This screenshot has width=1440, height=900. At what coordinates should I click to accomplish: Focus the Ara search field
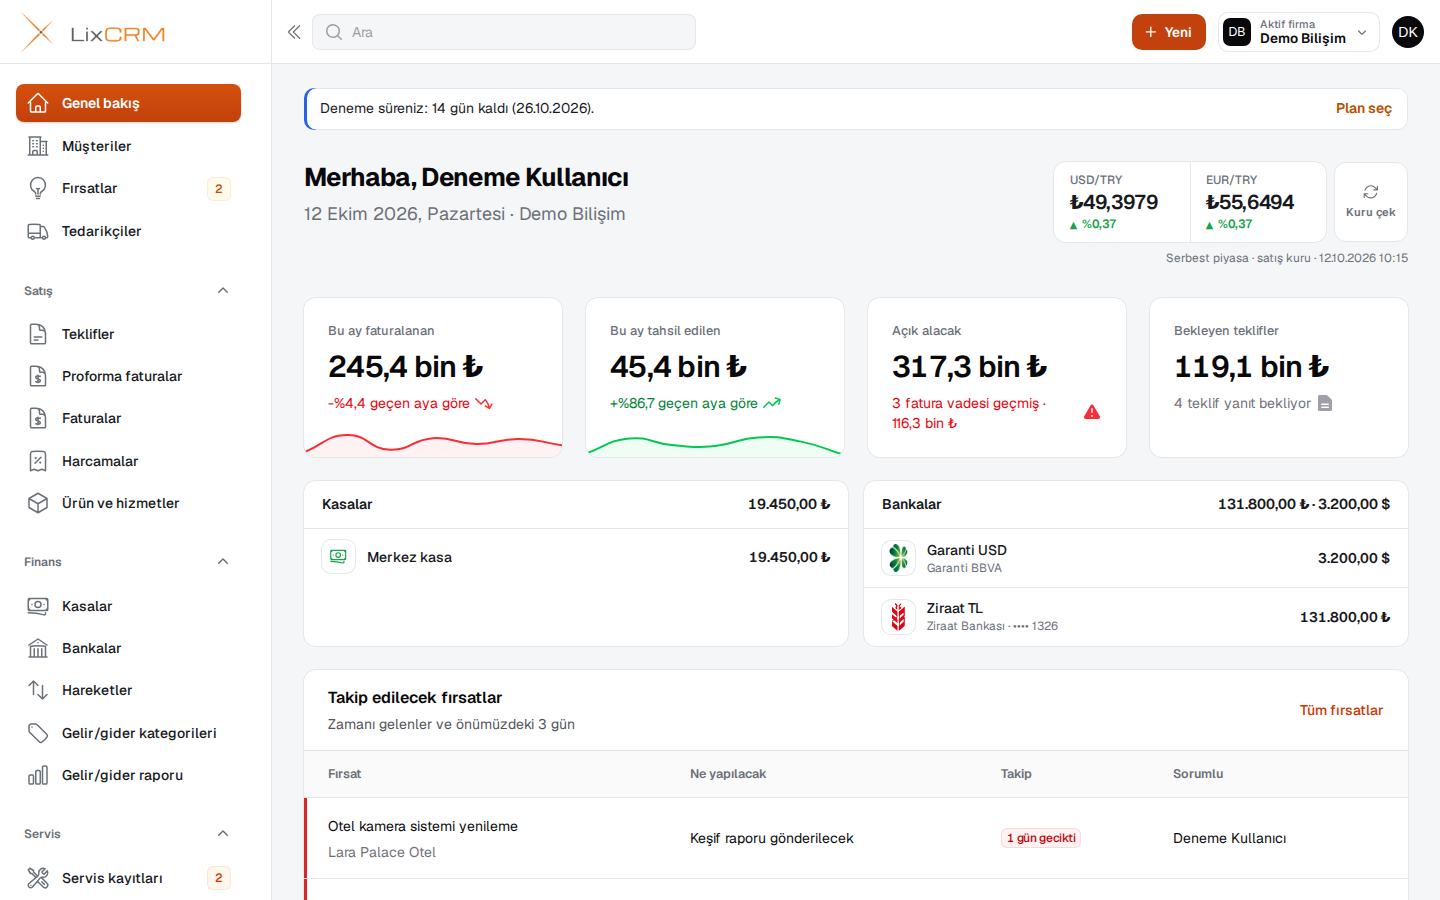click(x=504, y=32)
